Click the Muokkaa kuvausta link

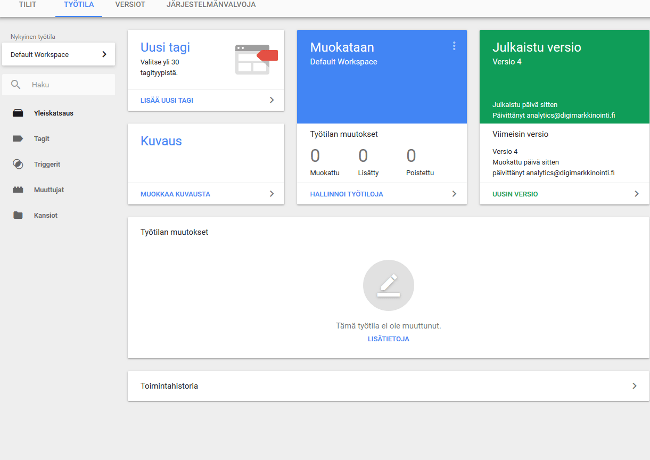[175, 194]
